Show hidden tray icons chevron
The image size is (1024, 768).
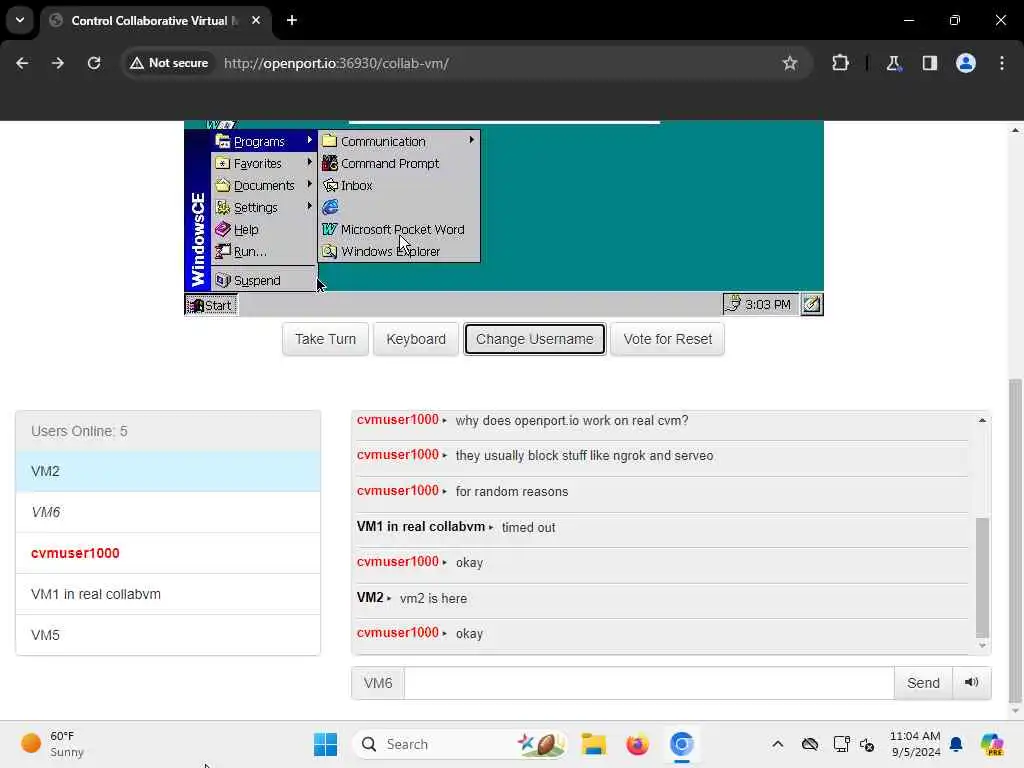point(777,744)
